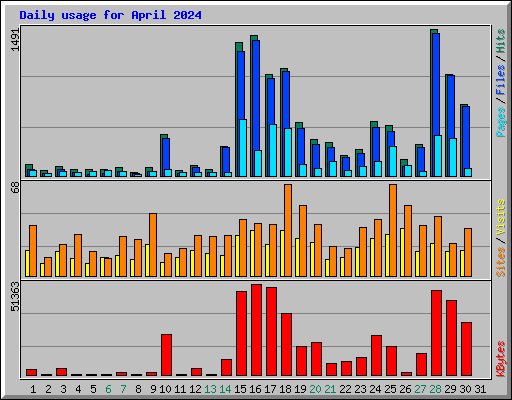Click the 51363 KBytes axis value
The width and height of the screenshot is (512, 400).
[16, 297]
